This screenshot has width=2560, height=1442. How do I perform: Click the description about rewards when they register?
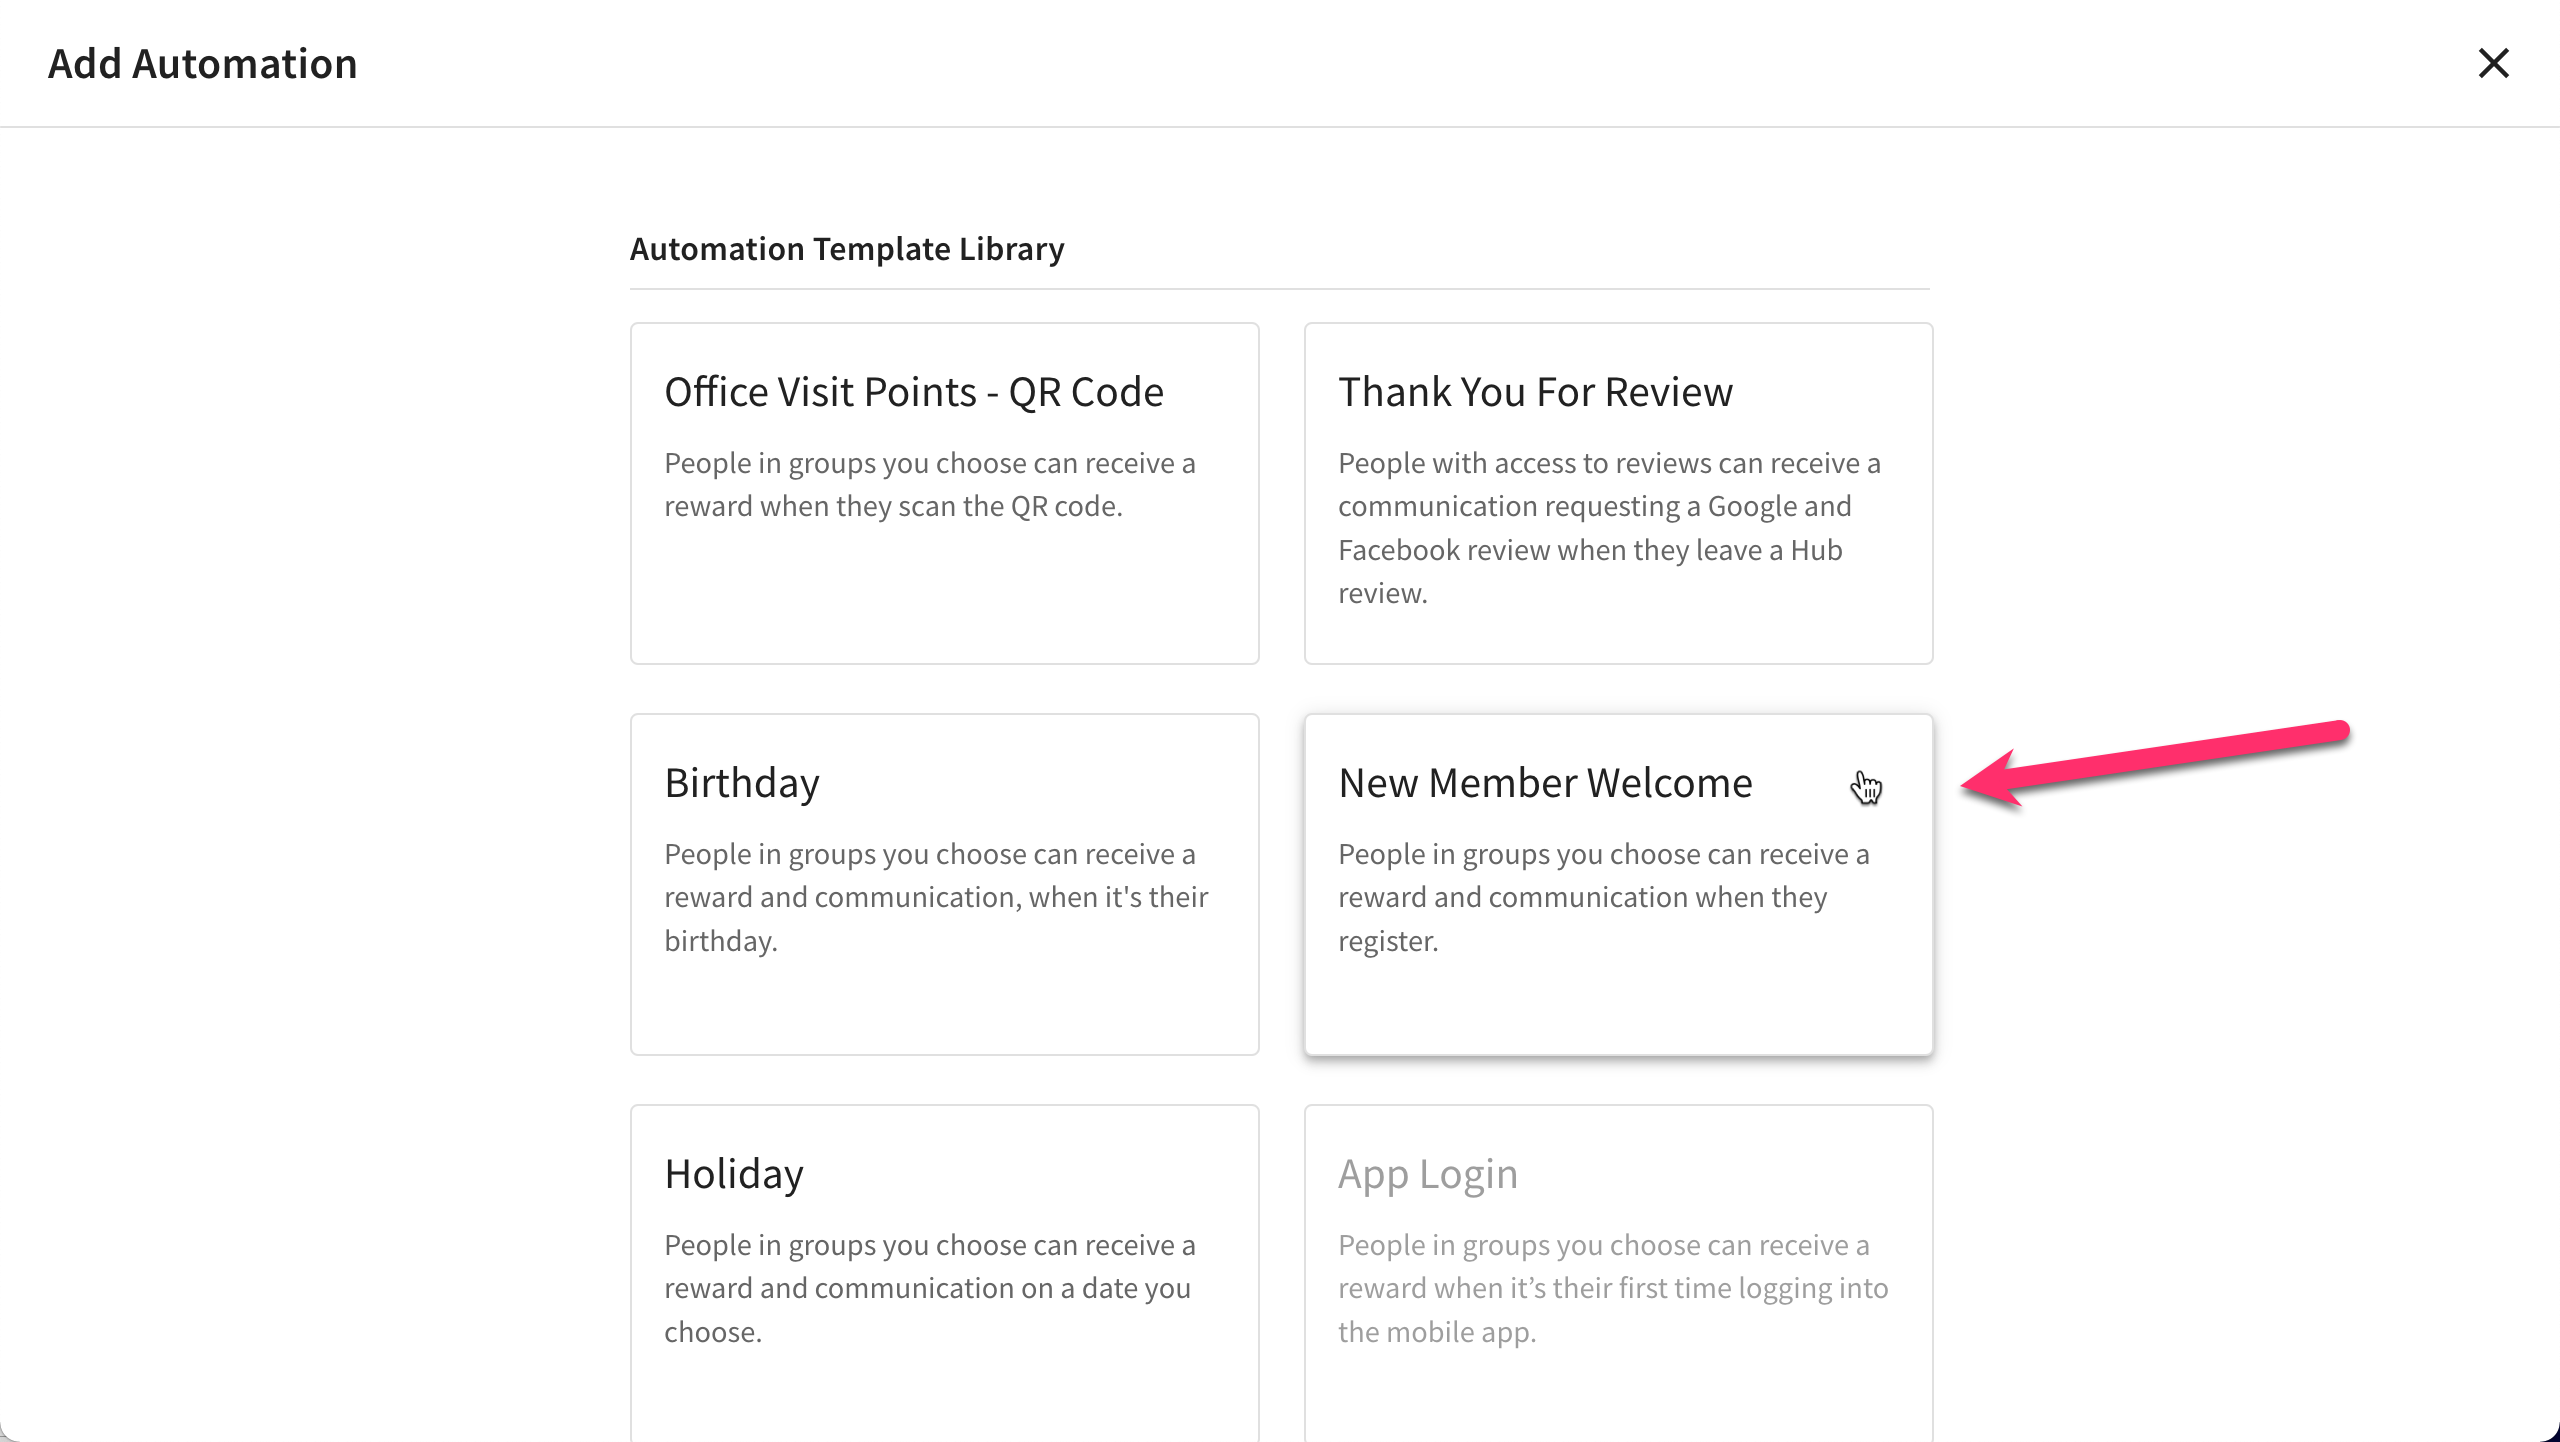(x=1603, y=897)
